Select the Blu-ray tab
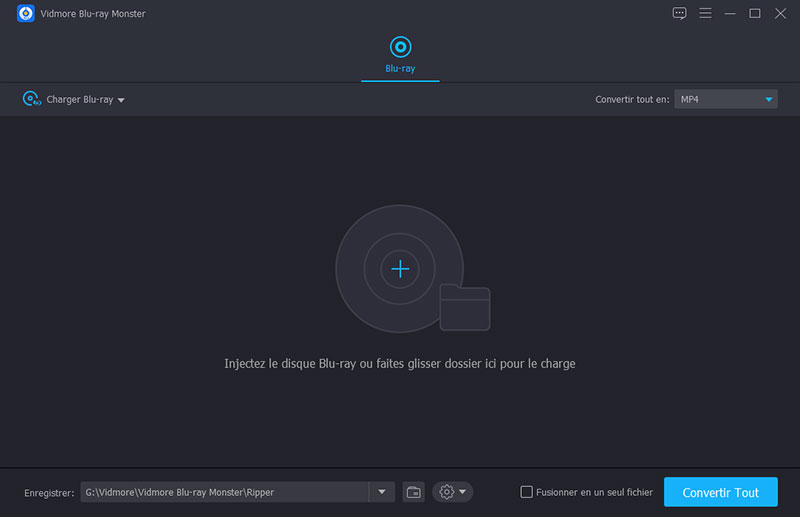 [400, 54]
